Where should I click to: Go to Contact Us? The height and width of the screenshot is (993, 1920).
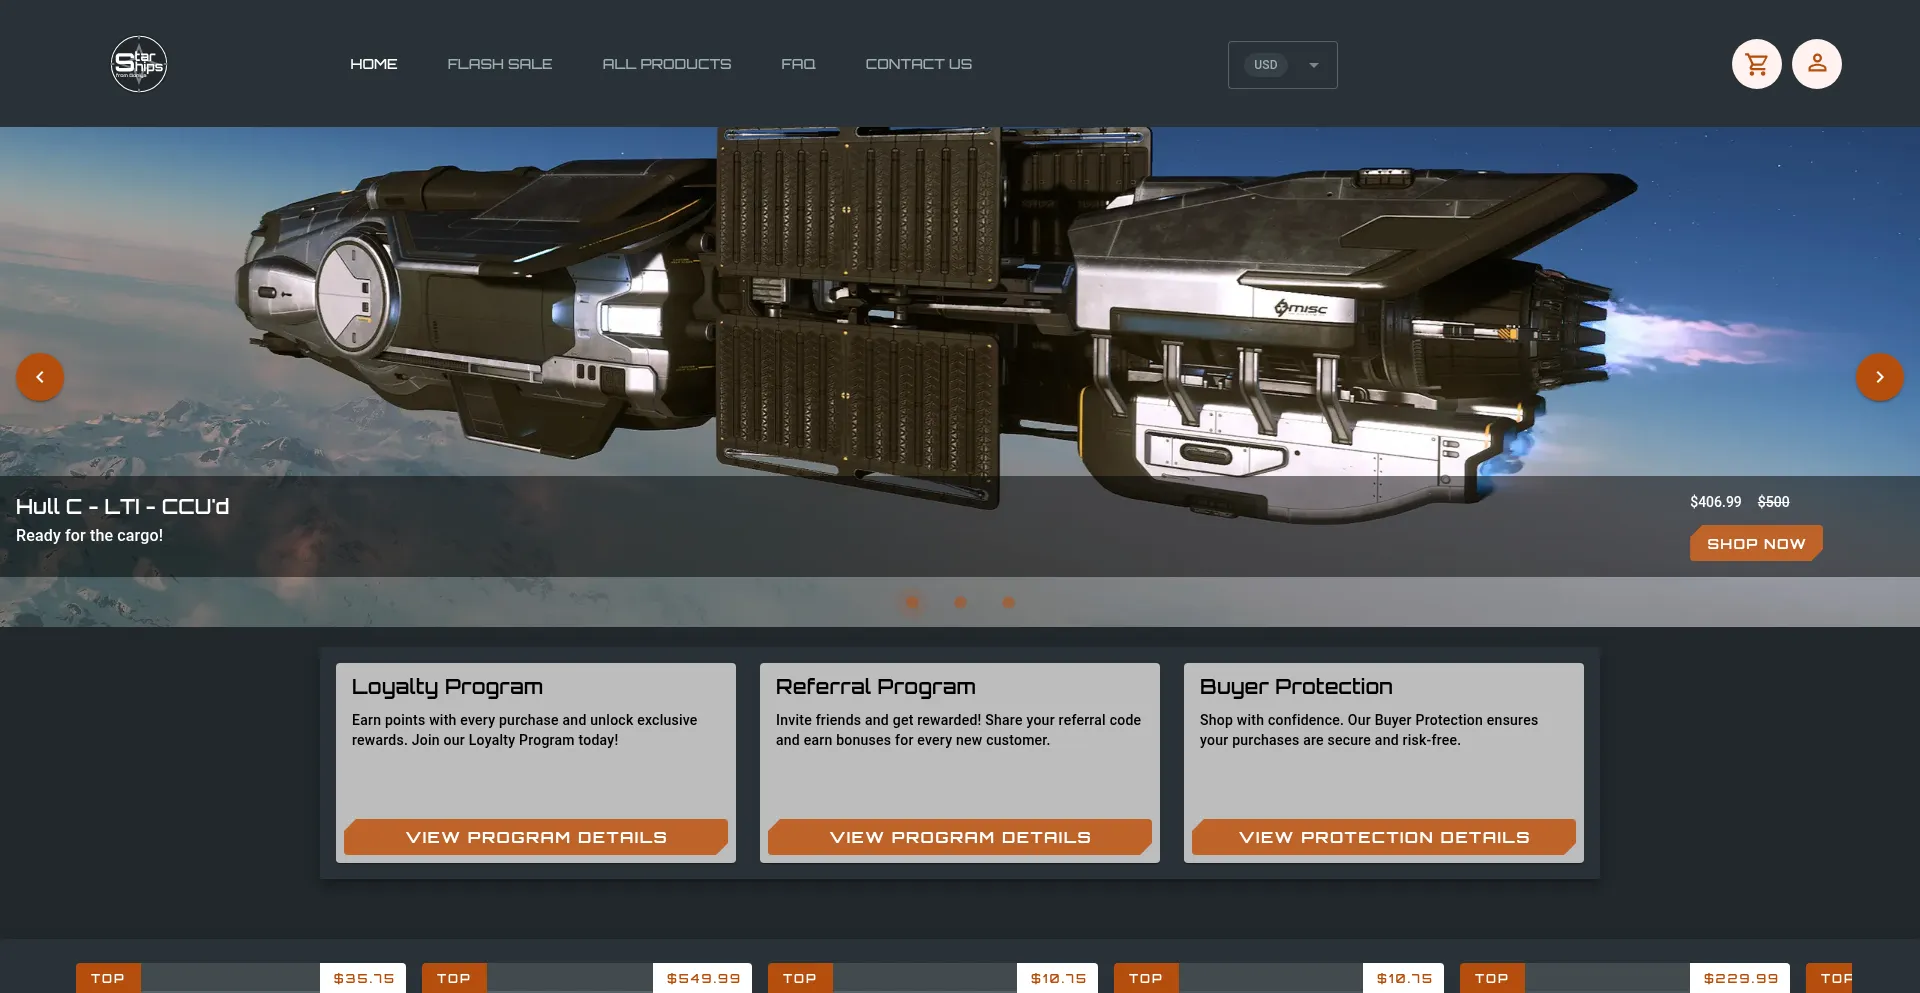918,64
